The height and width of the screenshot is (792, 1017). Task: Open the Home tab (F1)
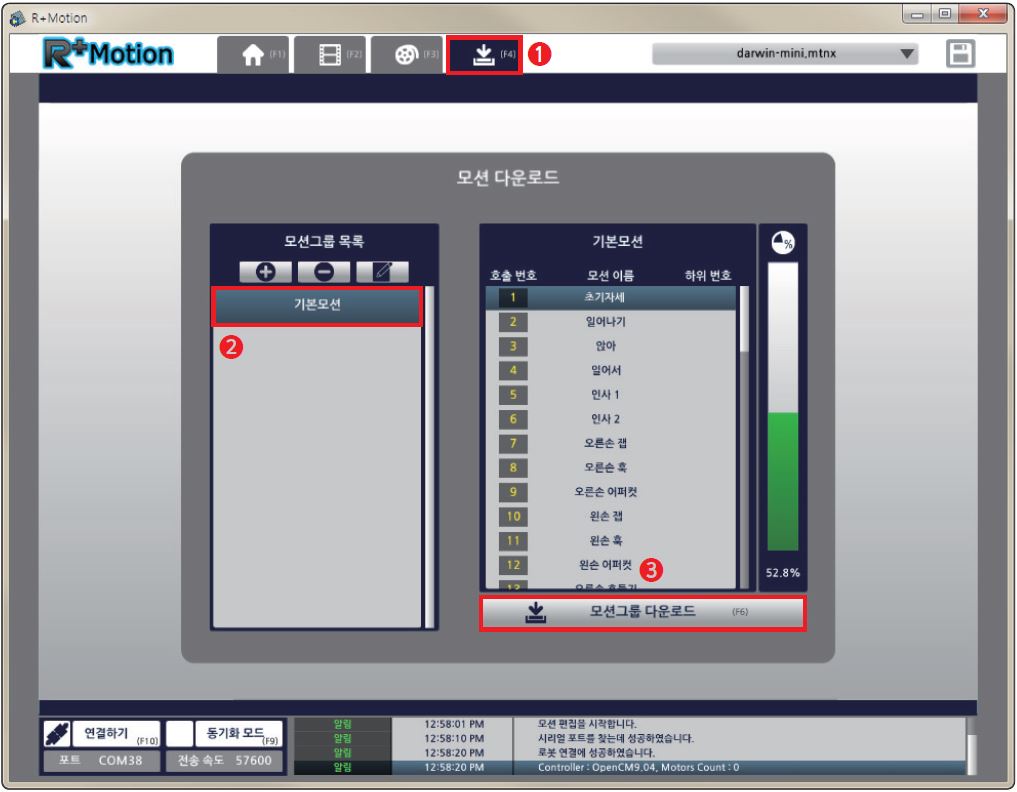click(254, 55)
